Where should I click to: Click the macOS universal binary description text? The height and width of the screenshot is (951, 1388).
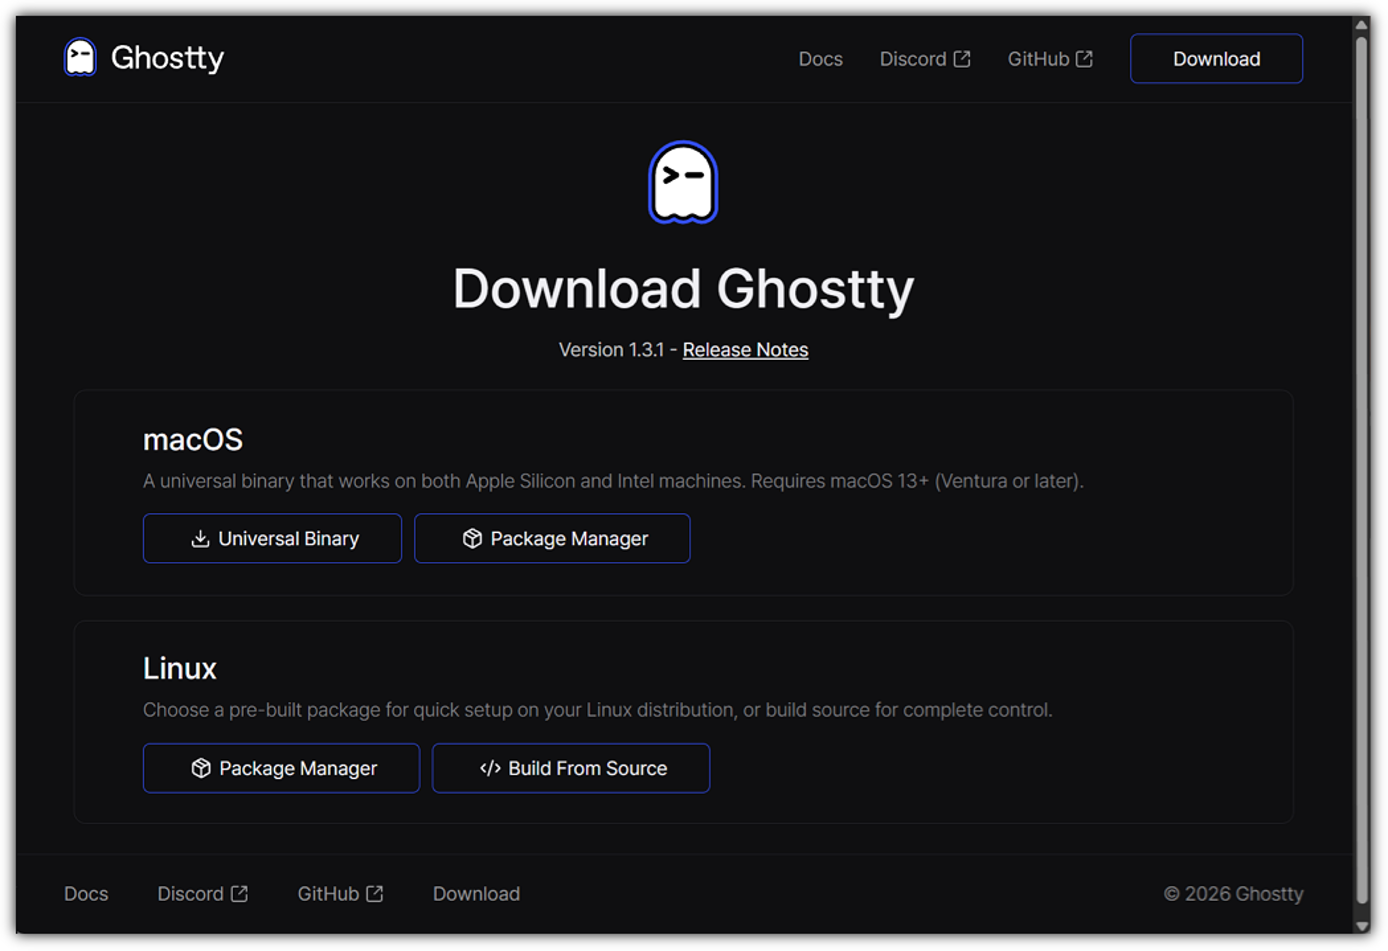(x=613, y=481)
